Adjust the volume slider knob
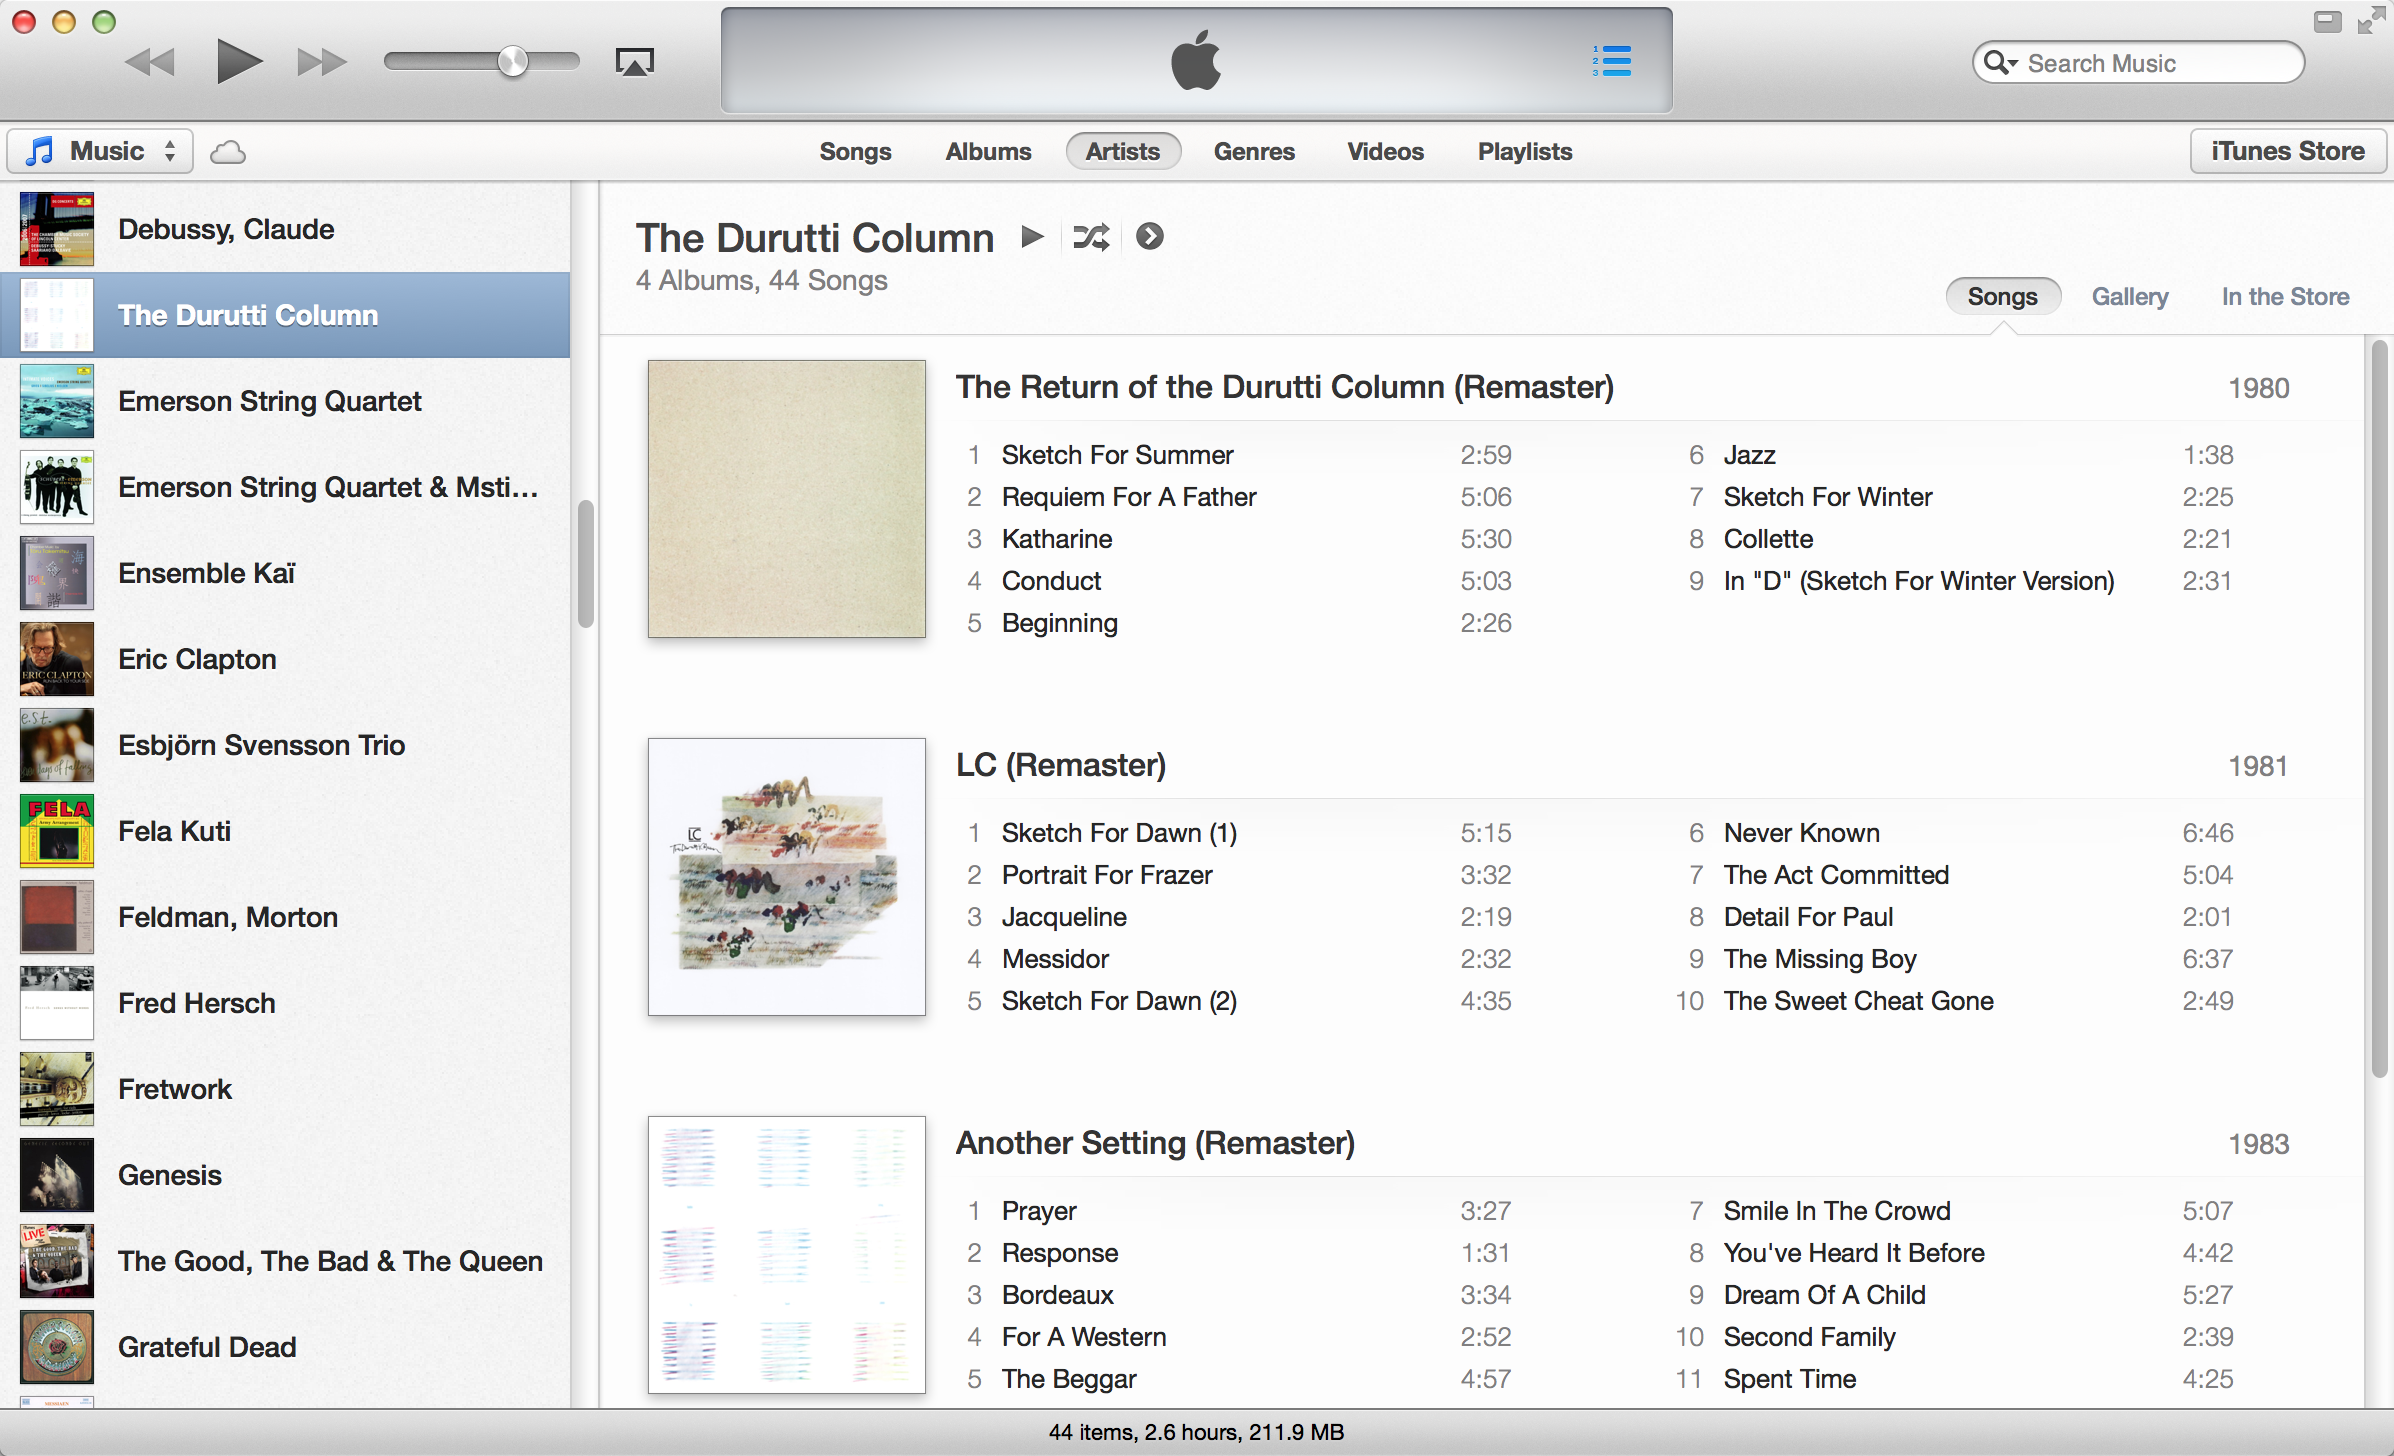 tap(513, 62)
